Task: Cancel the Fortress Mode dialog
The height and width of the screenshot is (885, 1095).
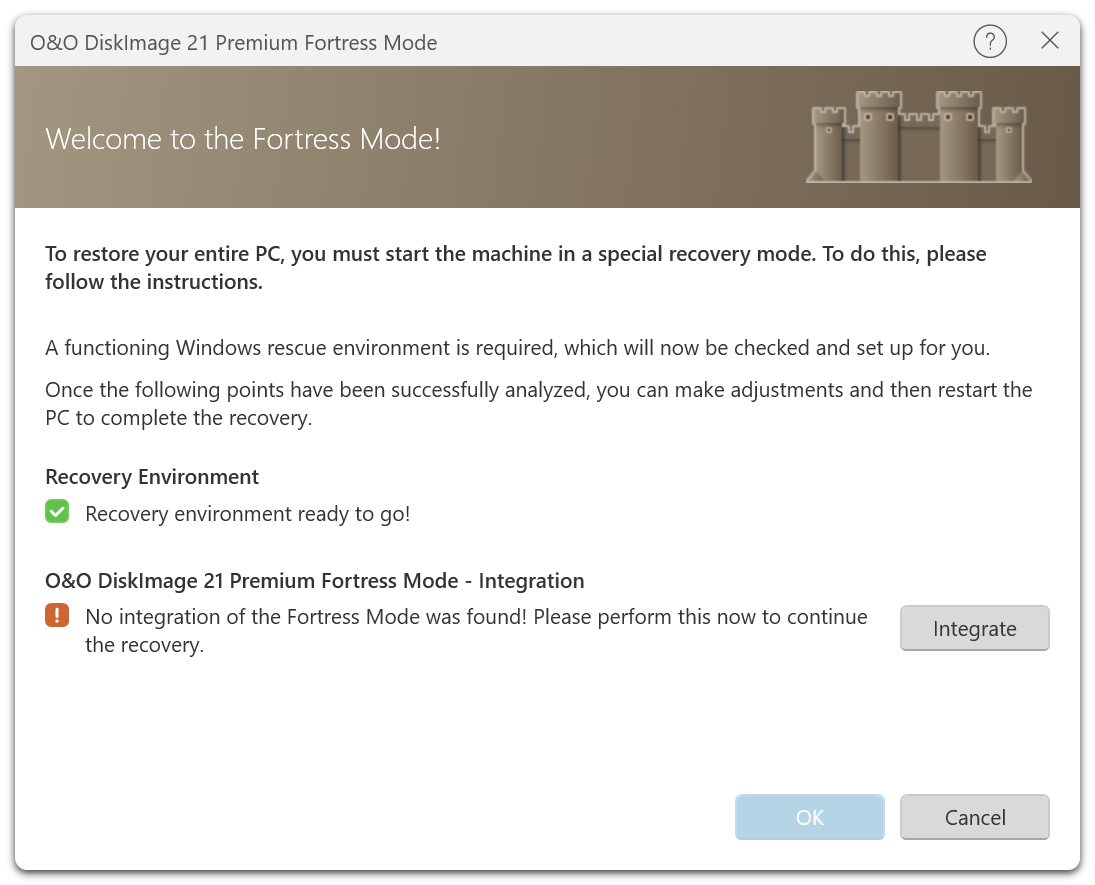Action: tap(974, 817)
